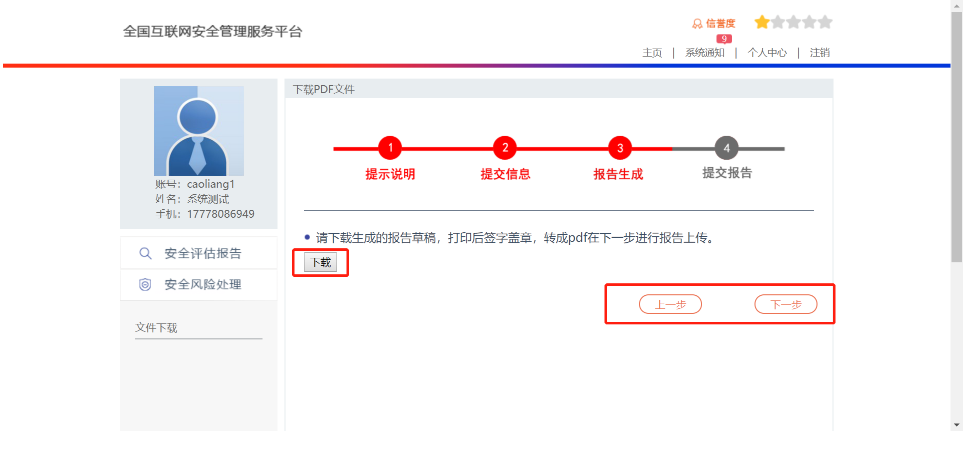Click the phone number 17778086949

click(221, 214)
